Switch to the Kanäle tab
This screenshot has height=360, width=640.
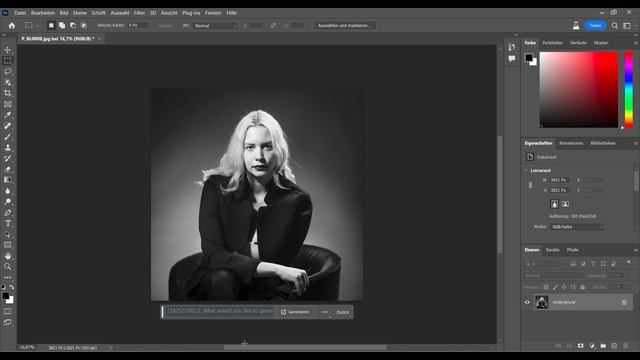(x=553, y=250)
